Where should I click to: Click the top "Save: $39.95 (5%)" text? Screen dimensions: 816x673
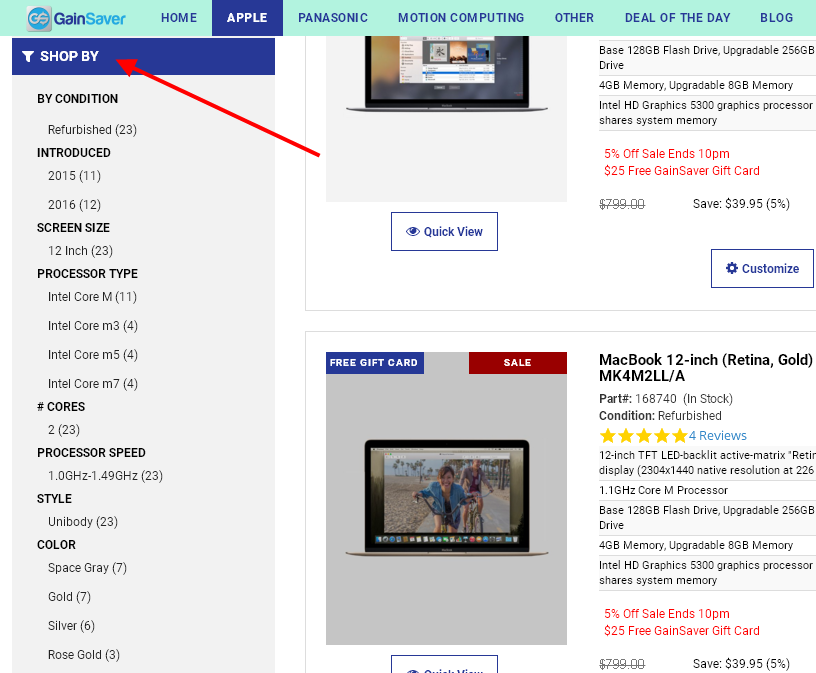[x=741, y=204]
